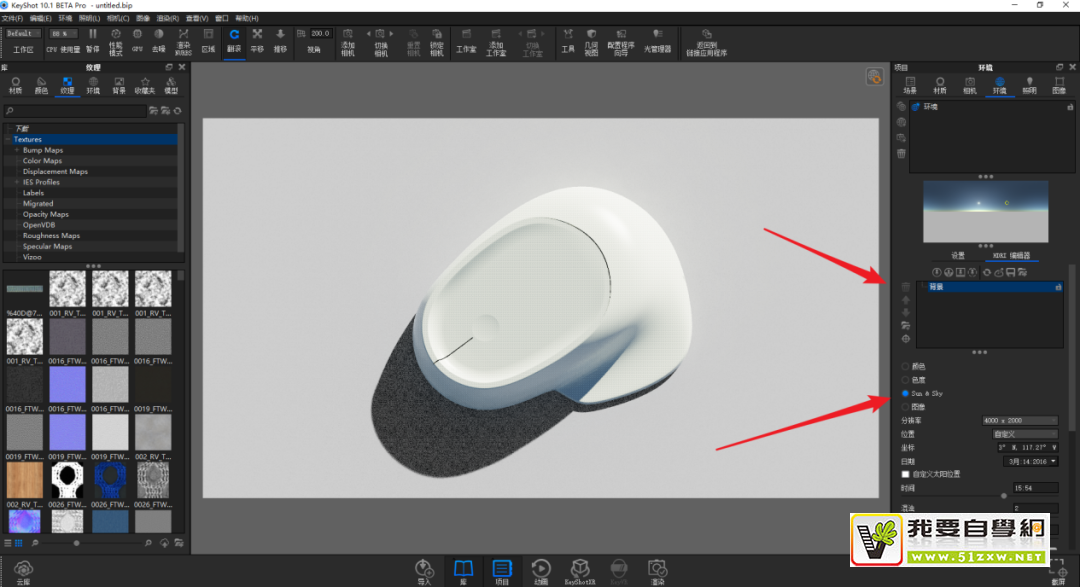Click the 区域 (Region) toolbar icon
The image size is (1080, 587).
(x=208, y=41)
